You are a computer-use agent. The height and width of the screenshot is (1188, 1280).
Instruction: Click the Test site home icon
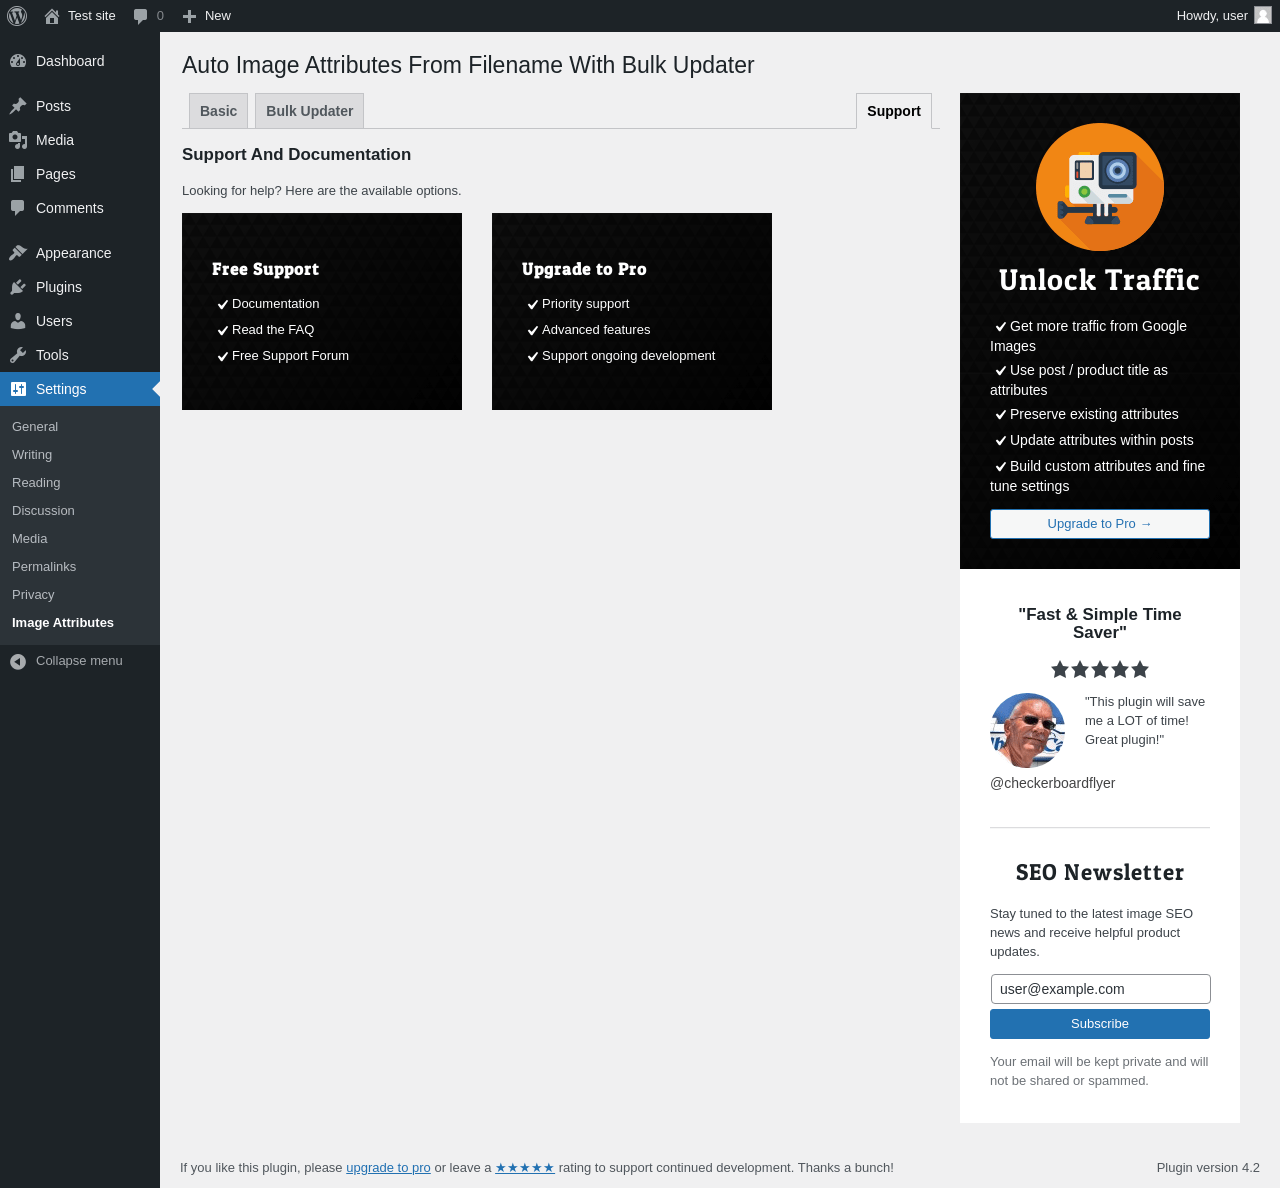tap(52, 16)
